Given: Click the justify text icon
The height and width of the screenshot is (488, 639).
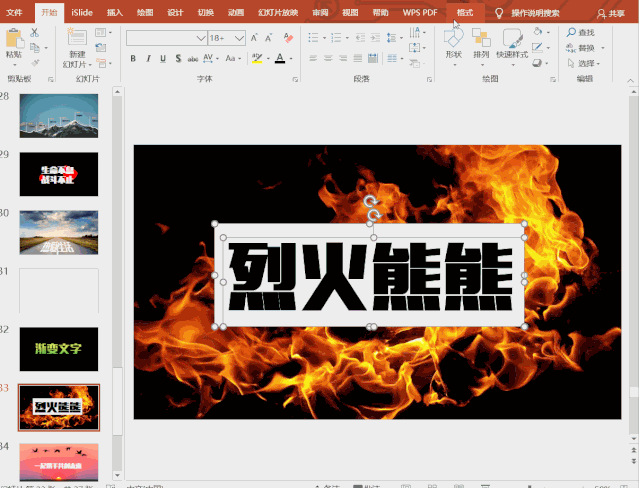Looking at the screenshot, I should [358, 58].
